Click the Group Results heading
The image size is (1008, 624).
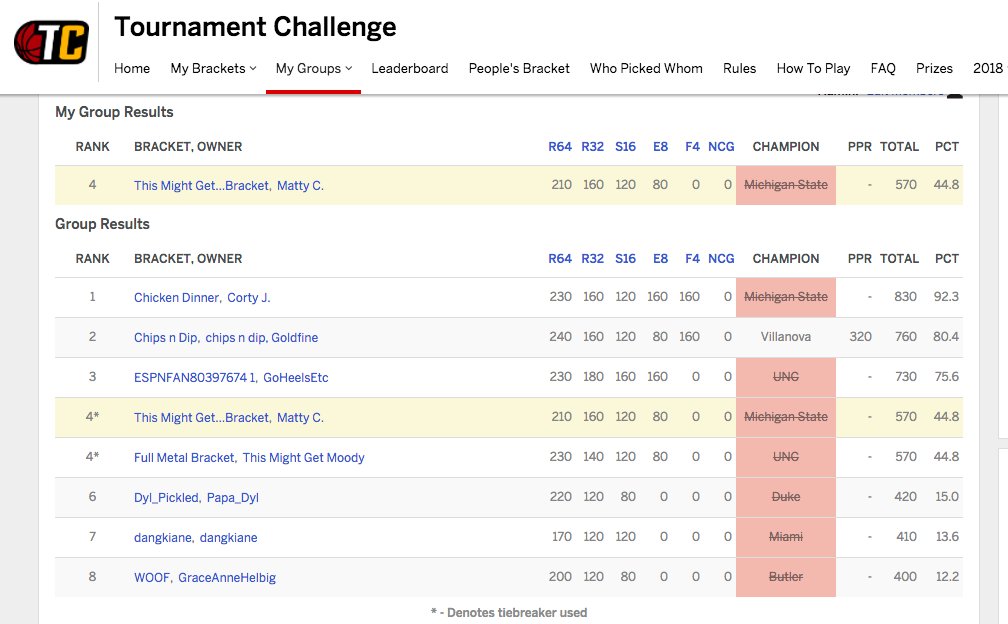point(102,224)
